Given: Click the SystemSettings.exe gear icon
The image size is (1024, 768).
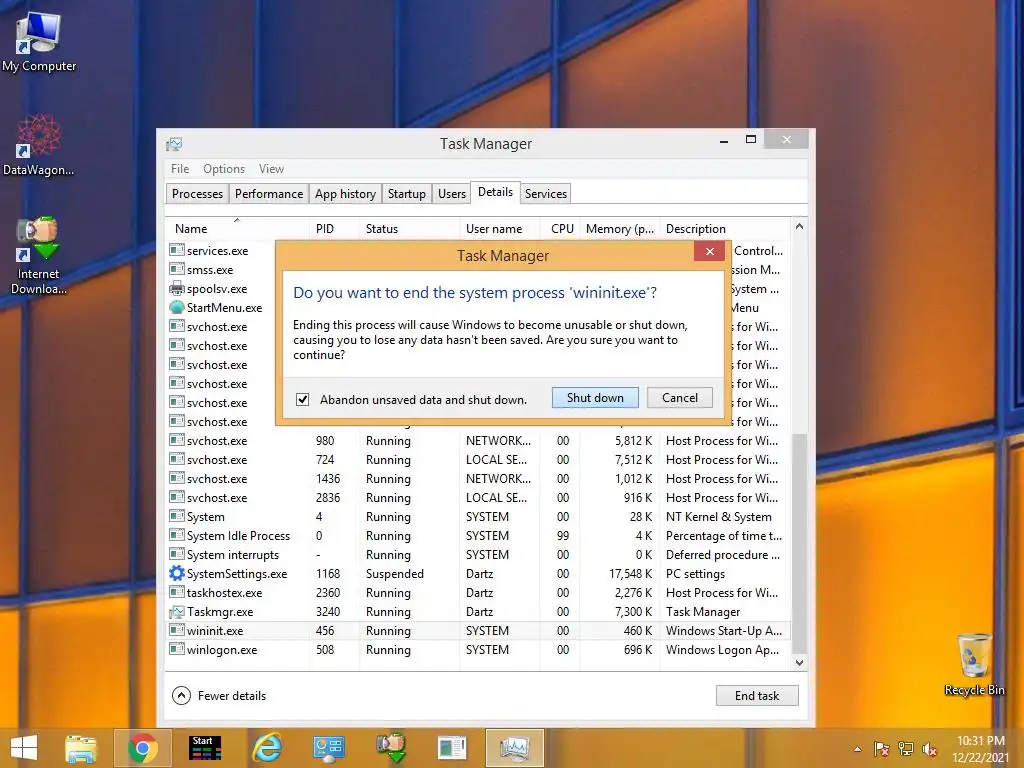Looking at the screenshot, I should 176,573.
